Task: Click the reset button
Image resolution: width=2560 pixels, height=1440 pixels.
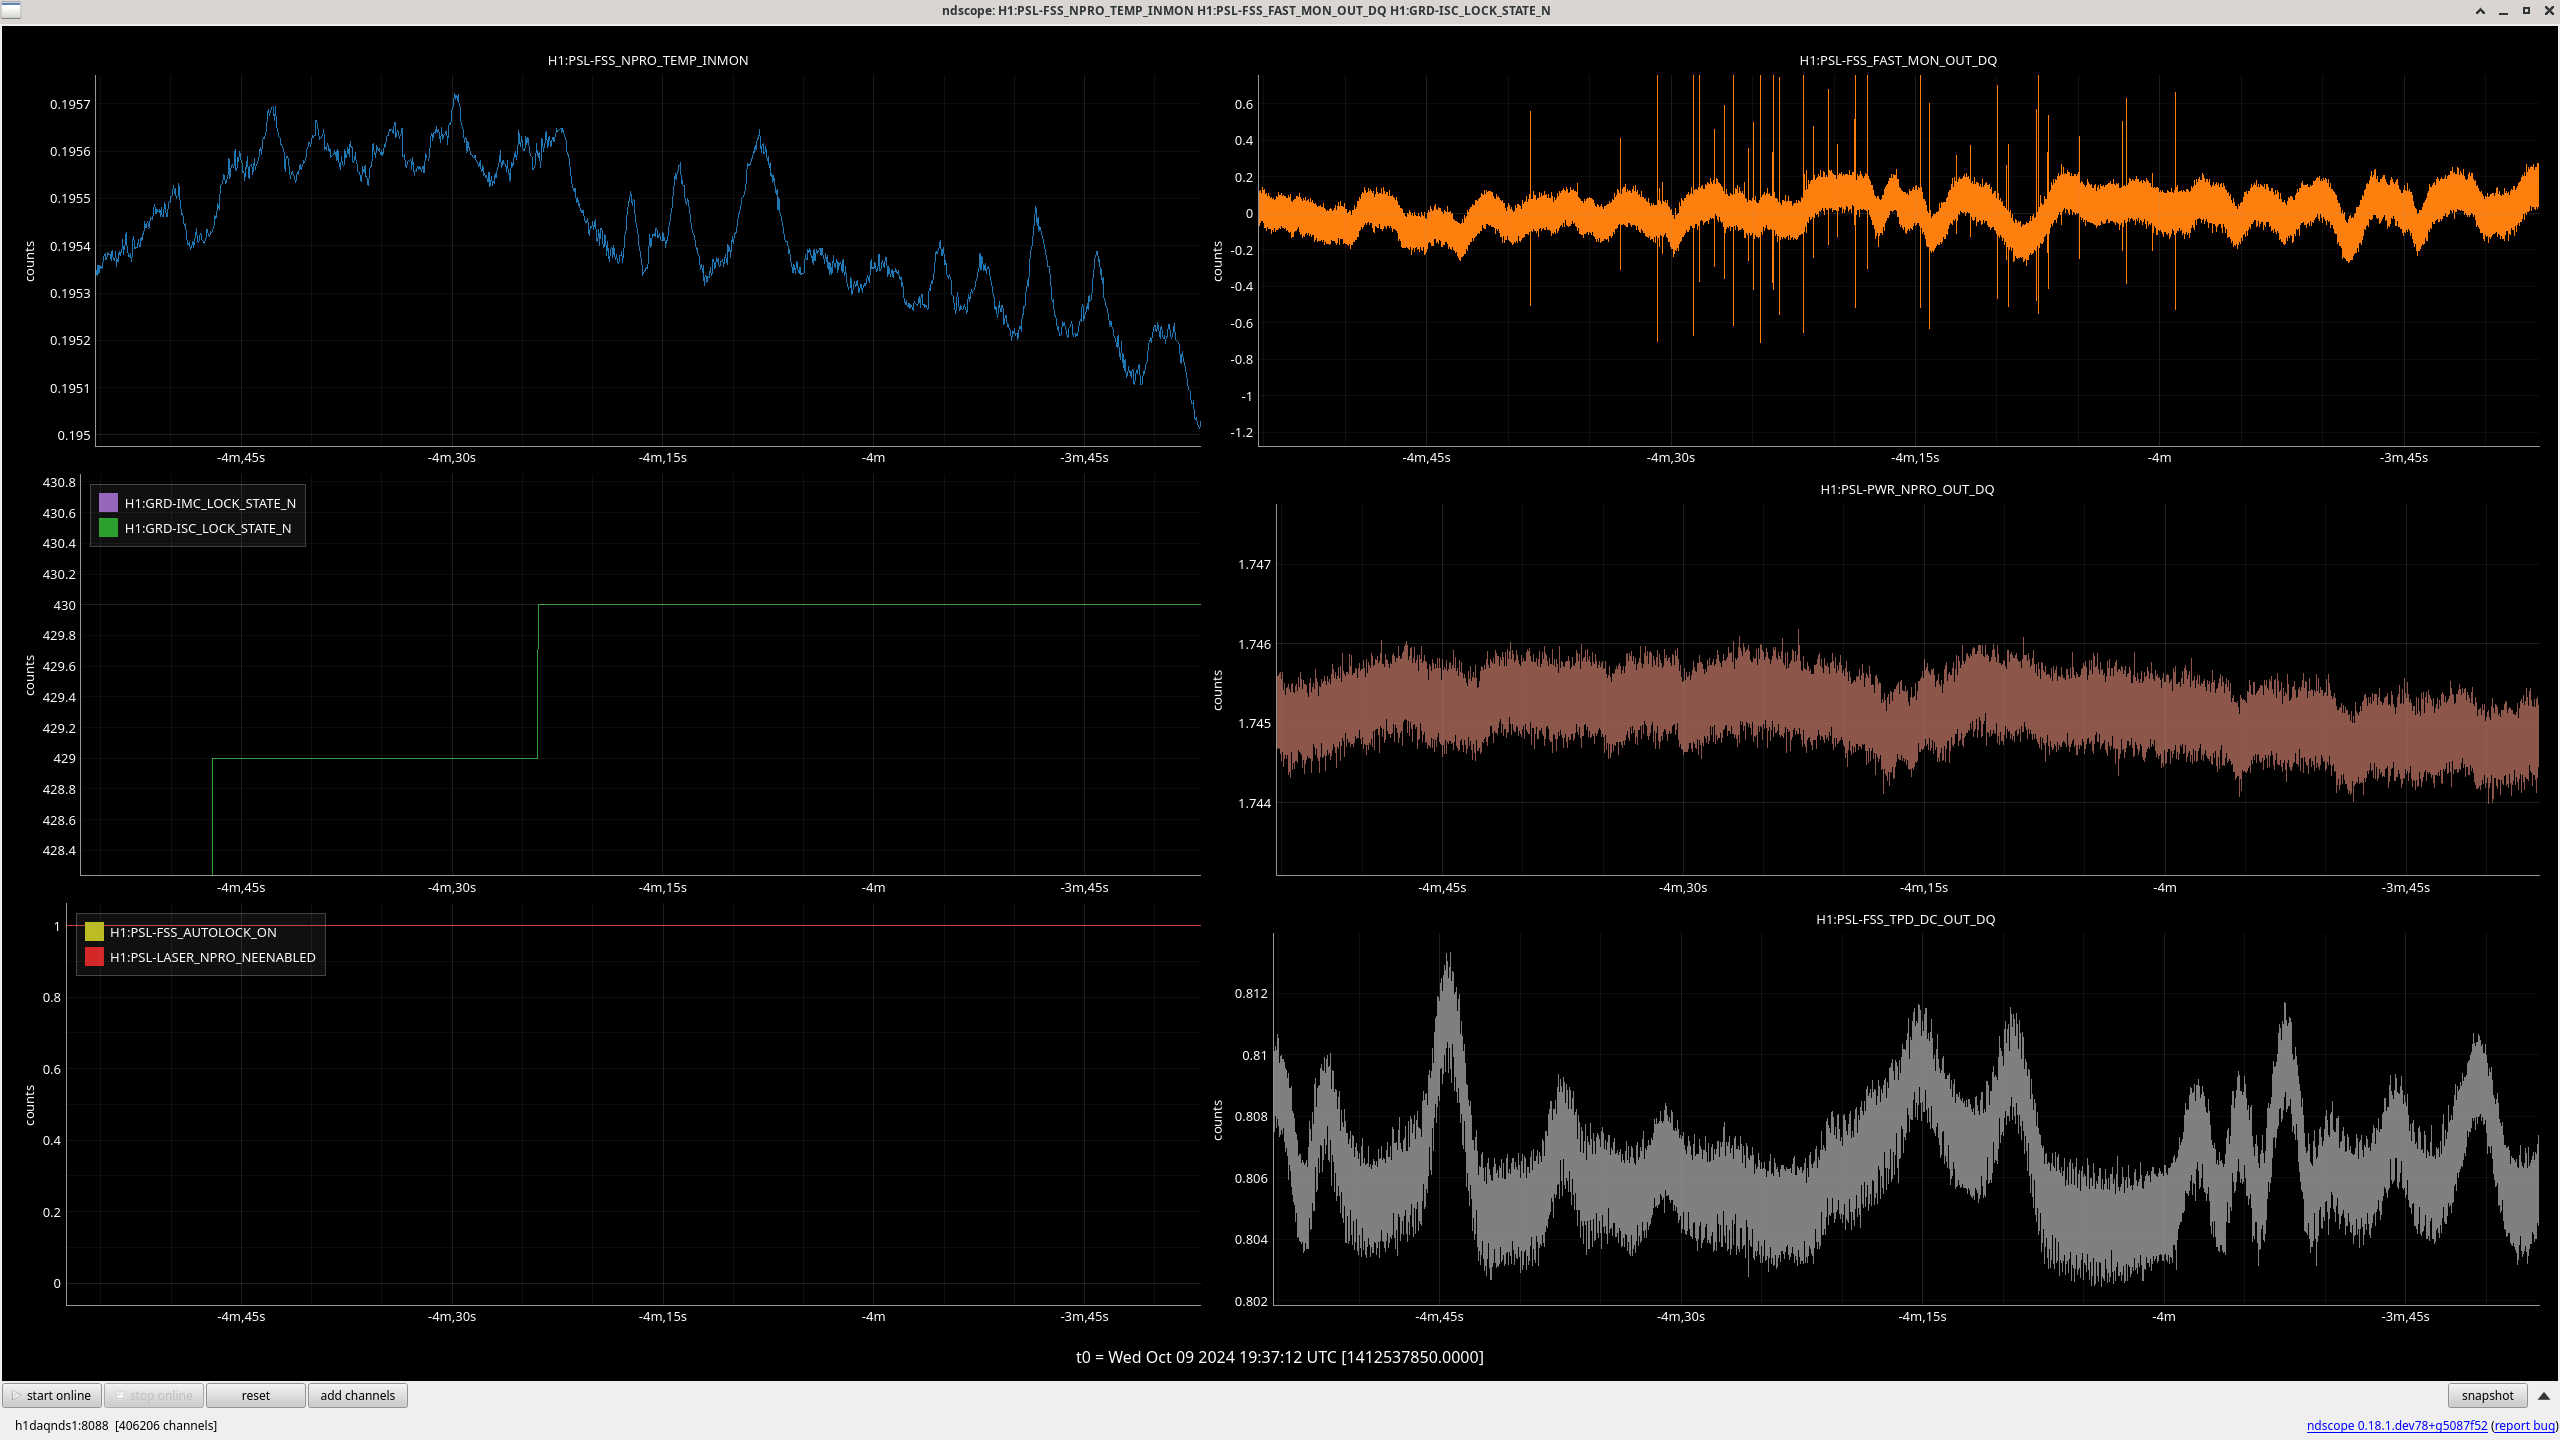Action: 256,1395
